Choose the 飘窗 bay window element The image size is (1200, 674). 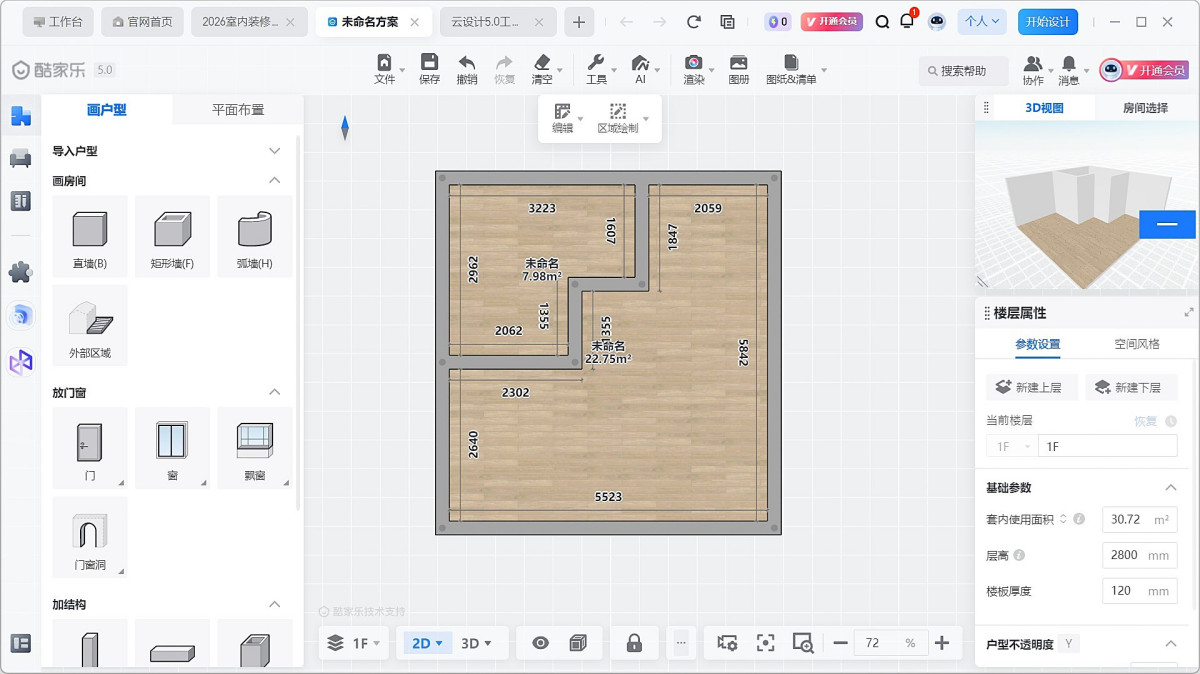[255, 447]
